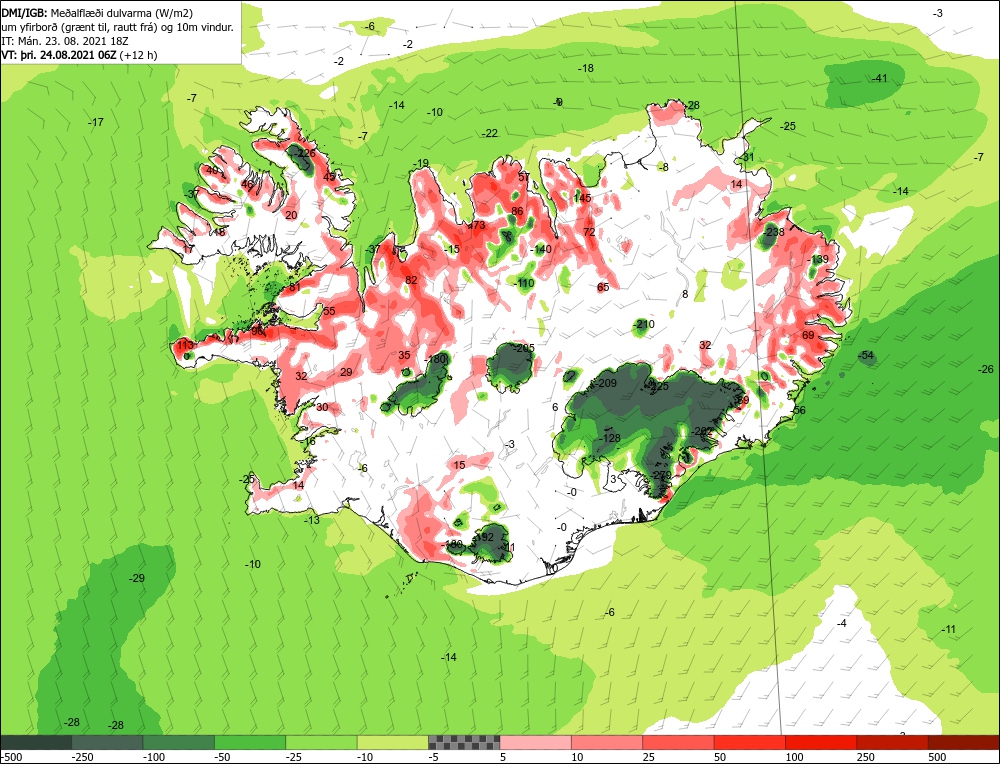
Task: Click the subtitle line 'um yfirborð (grænt til, rautt frá)'
Action: tap(80, 27)
